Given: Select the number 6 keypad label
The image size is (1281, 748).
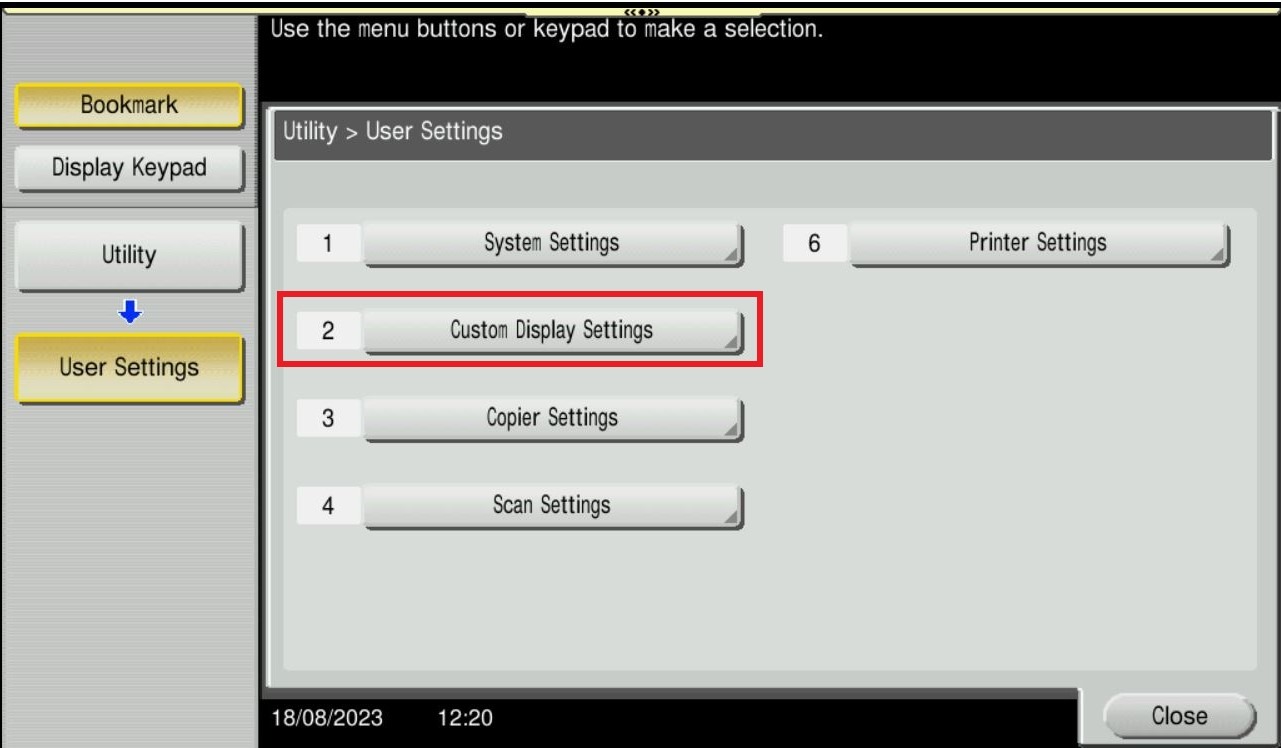Looking at the screenshot, I should 814,244.
